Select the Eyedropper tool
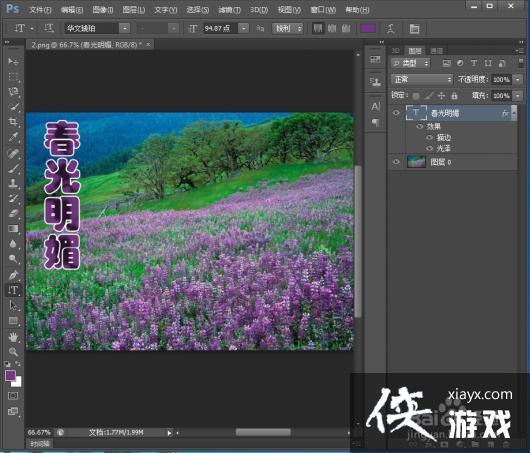Screen dimensions: 530x453 [x=13, y=137]
